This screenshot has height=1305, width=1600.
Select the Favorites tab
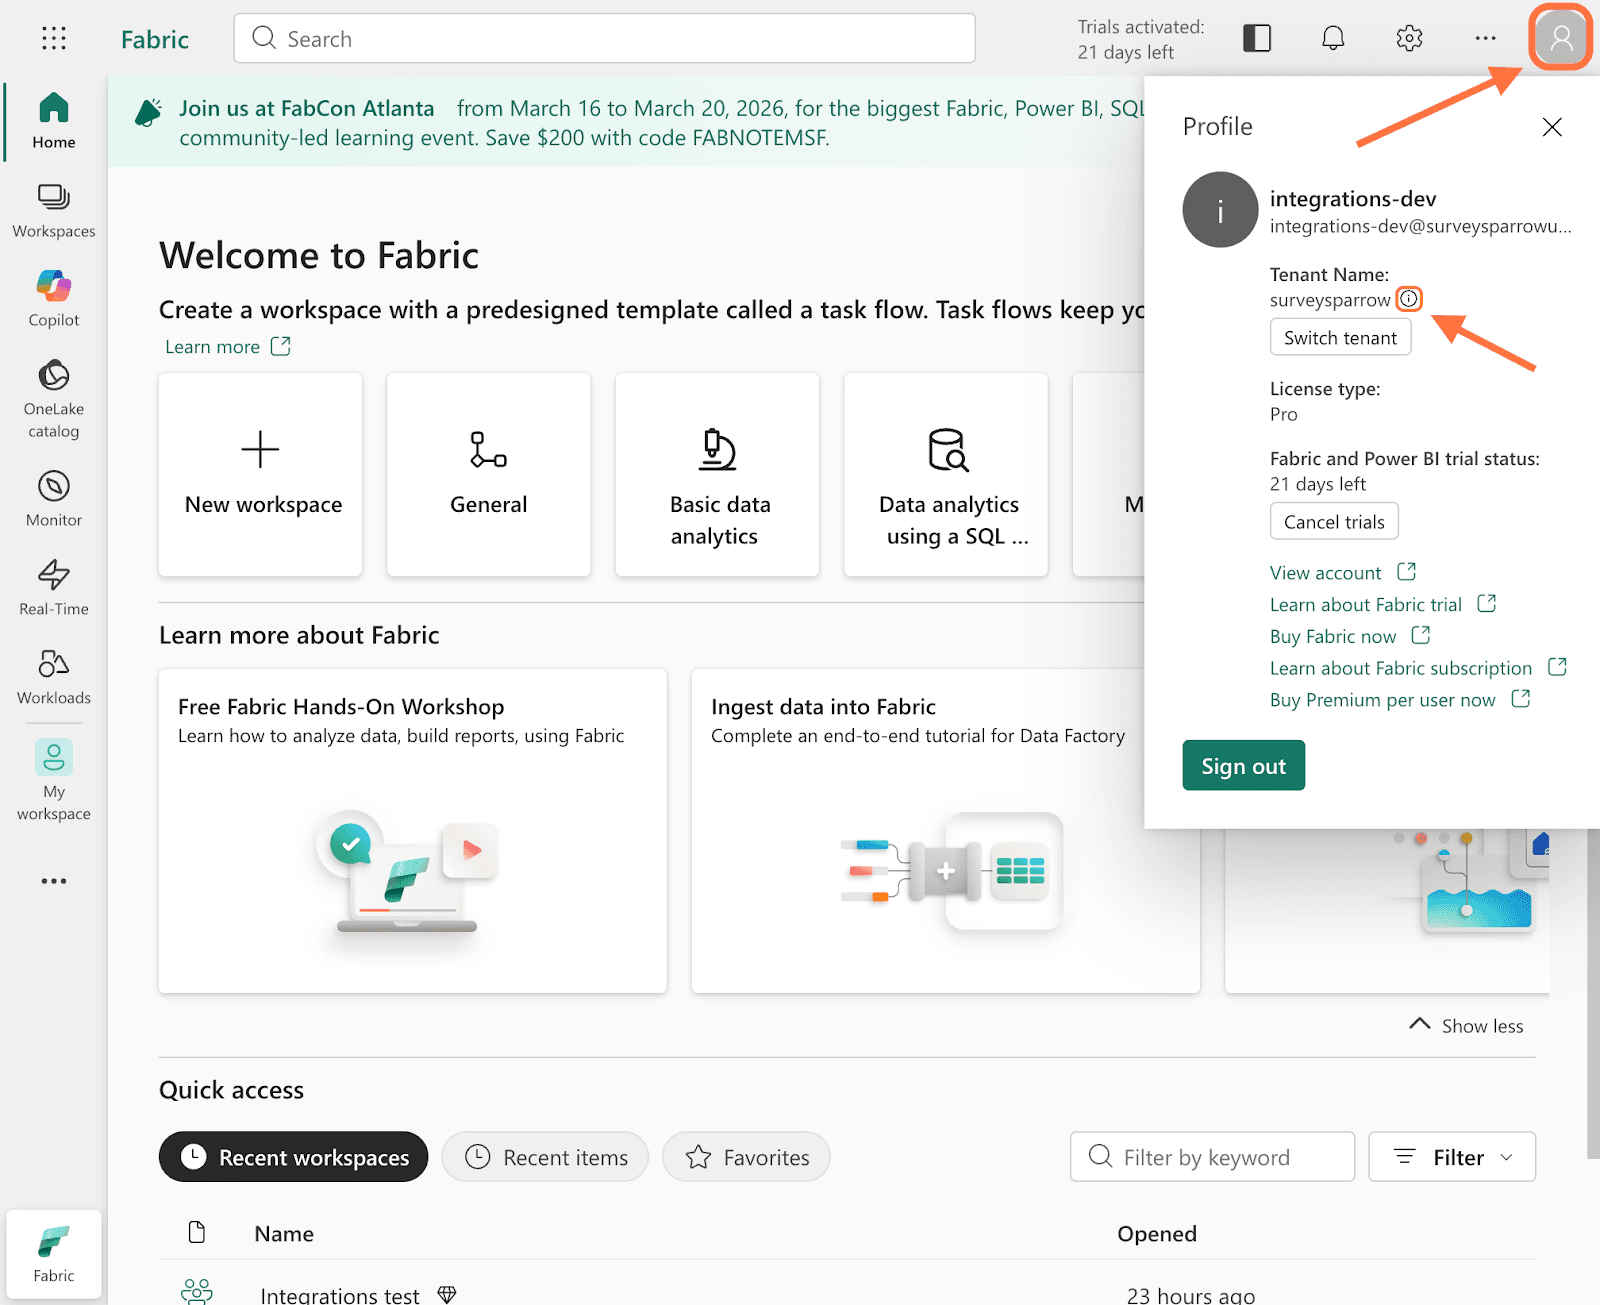(x=747, y=1157)
